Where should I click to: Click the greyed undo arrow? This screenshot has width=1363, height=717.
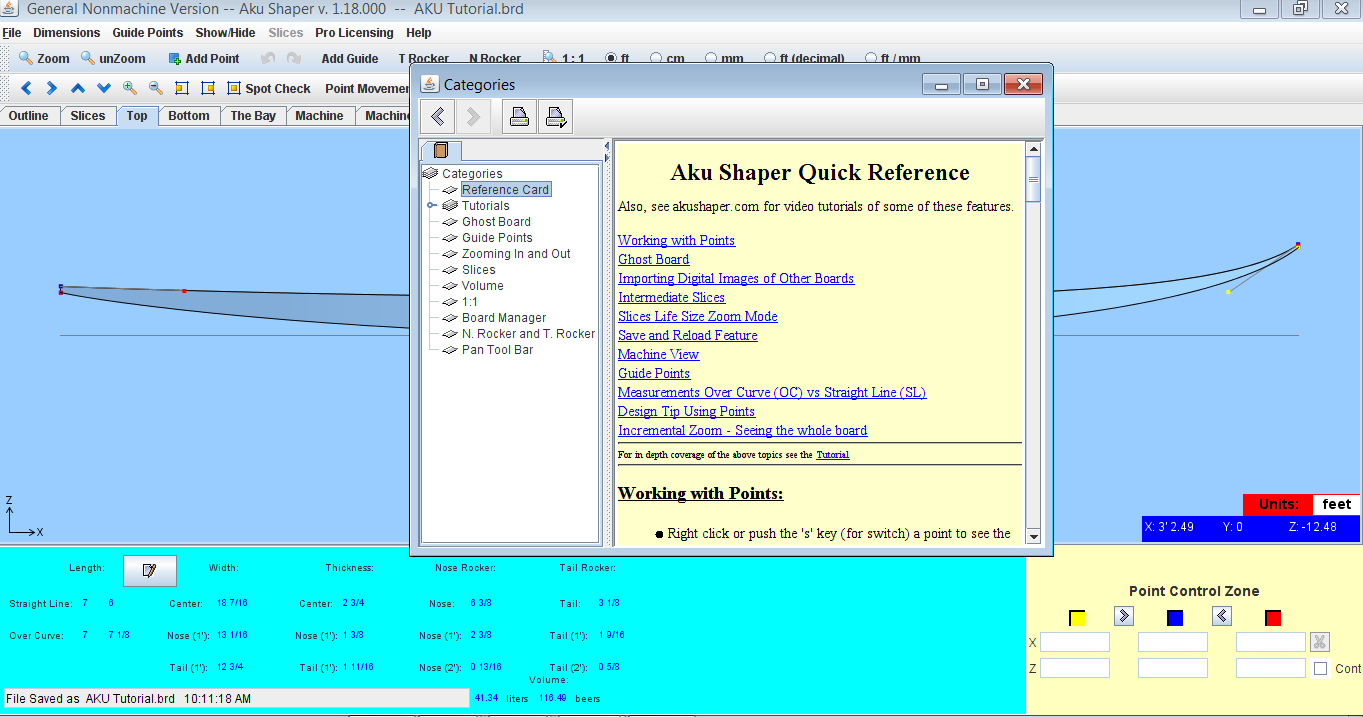[268, 59]
